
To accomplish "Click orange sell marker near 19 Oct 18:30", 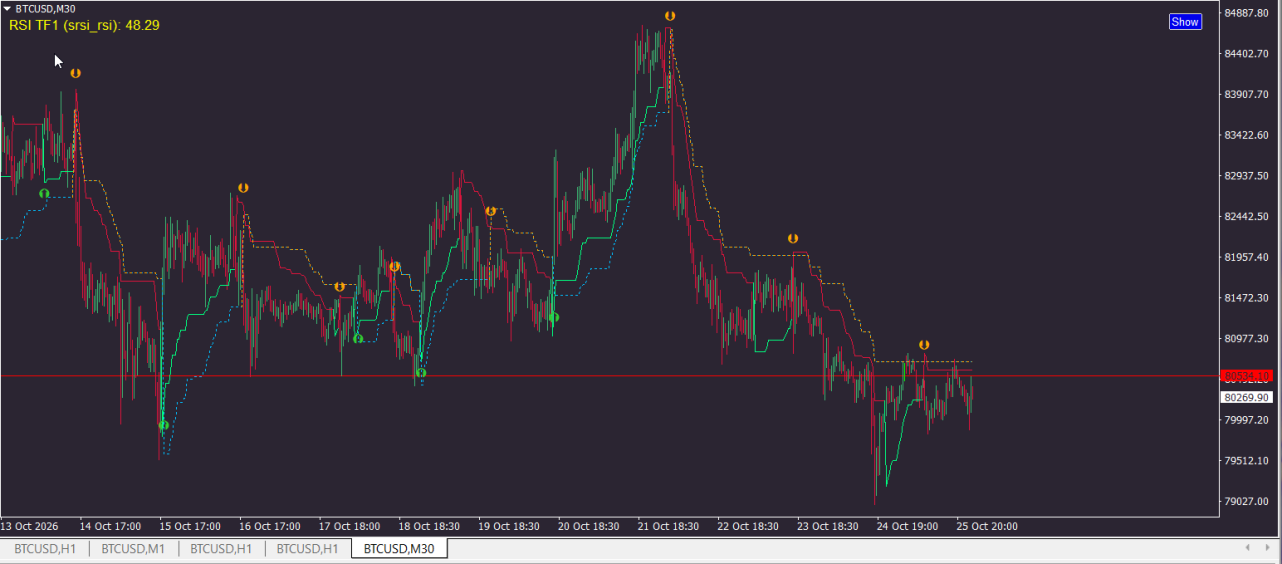I will pyautogui.click(x=491, y=211).
